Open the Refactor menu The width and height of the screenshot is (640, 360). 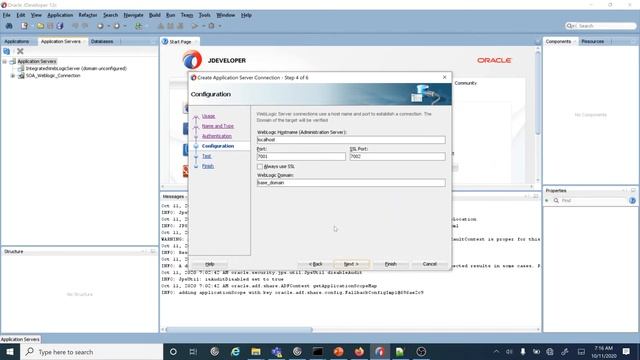(88, 15)
